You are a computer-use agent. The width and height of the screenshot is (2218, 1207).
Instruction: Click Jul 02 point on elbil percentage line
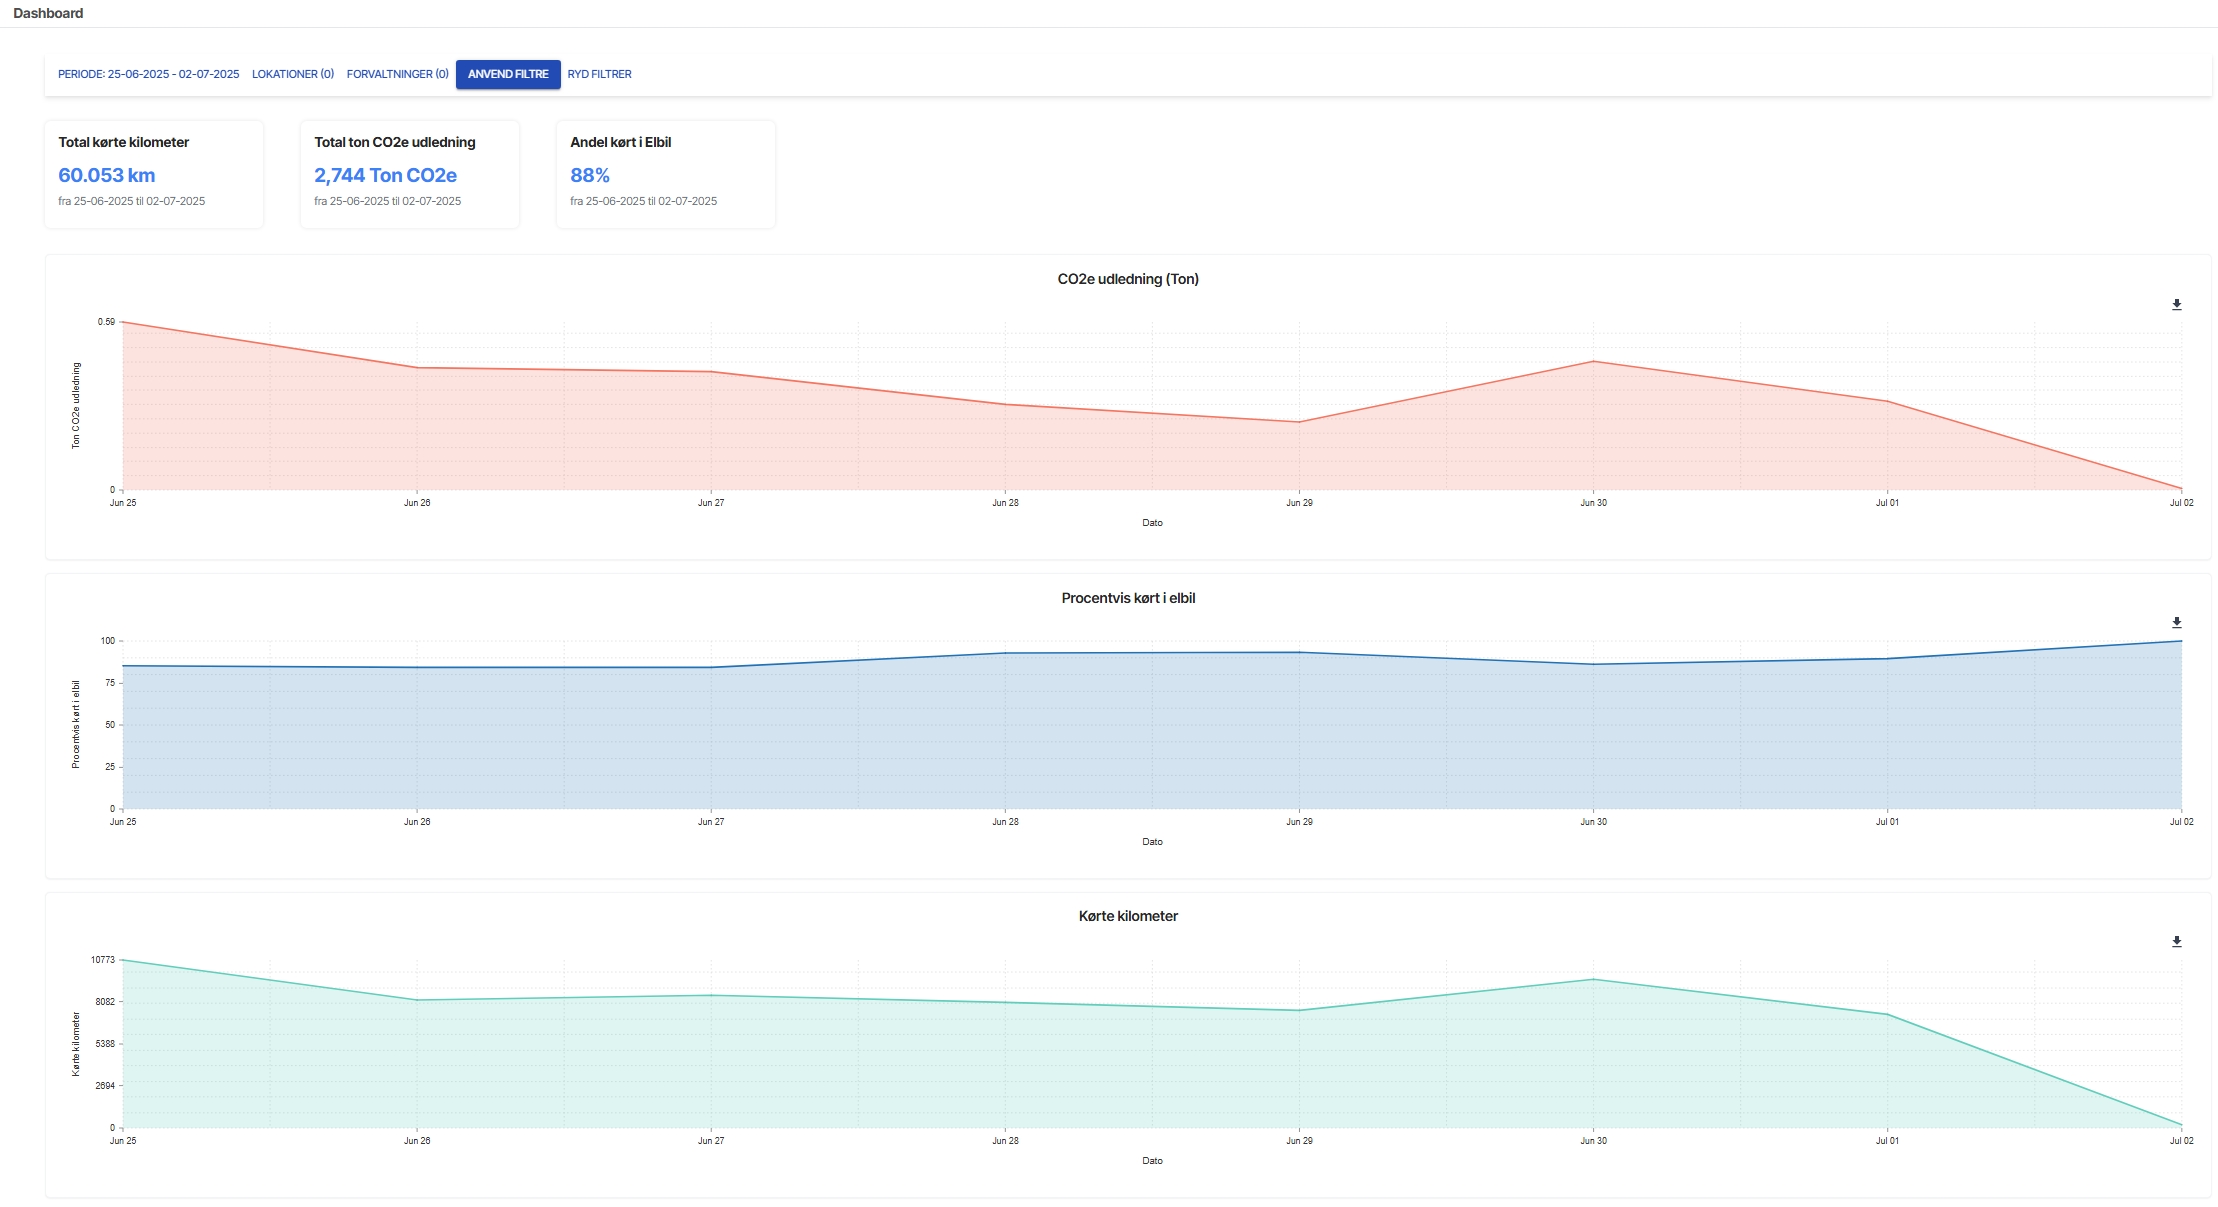(2181, 641)
